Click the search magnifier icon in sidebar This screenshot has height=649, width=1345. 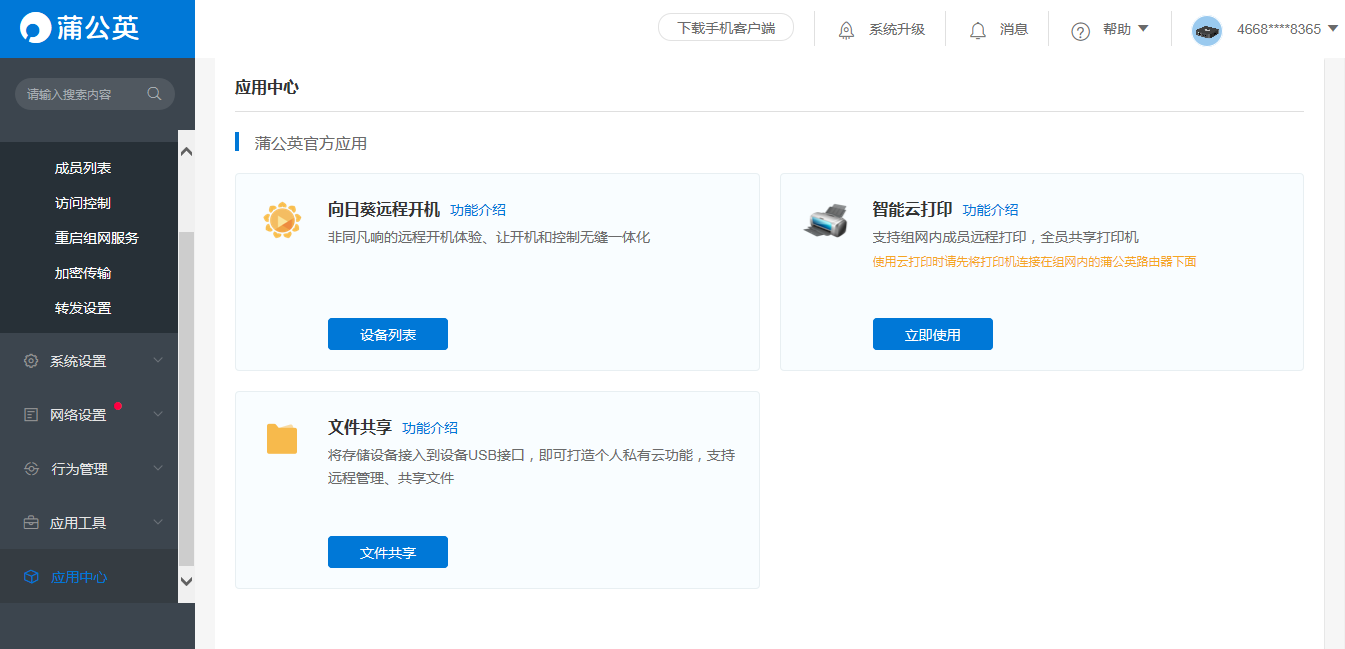point(154,94)
